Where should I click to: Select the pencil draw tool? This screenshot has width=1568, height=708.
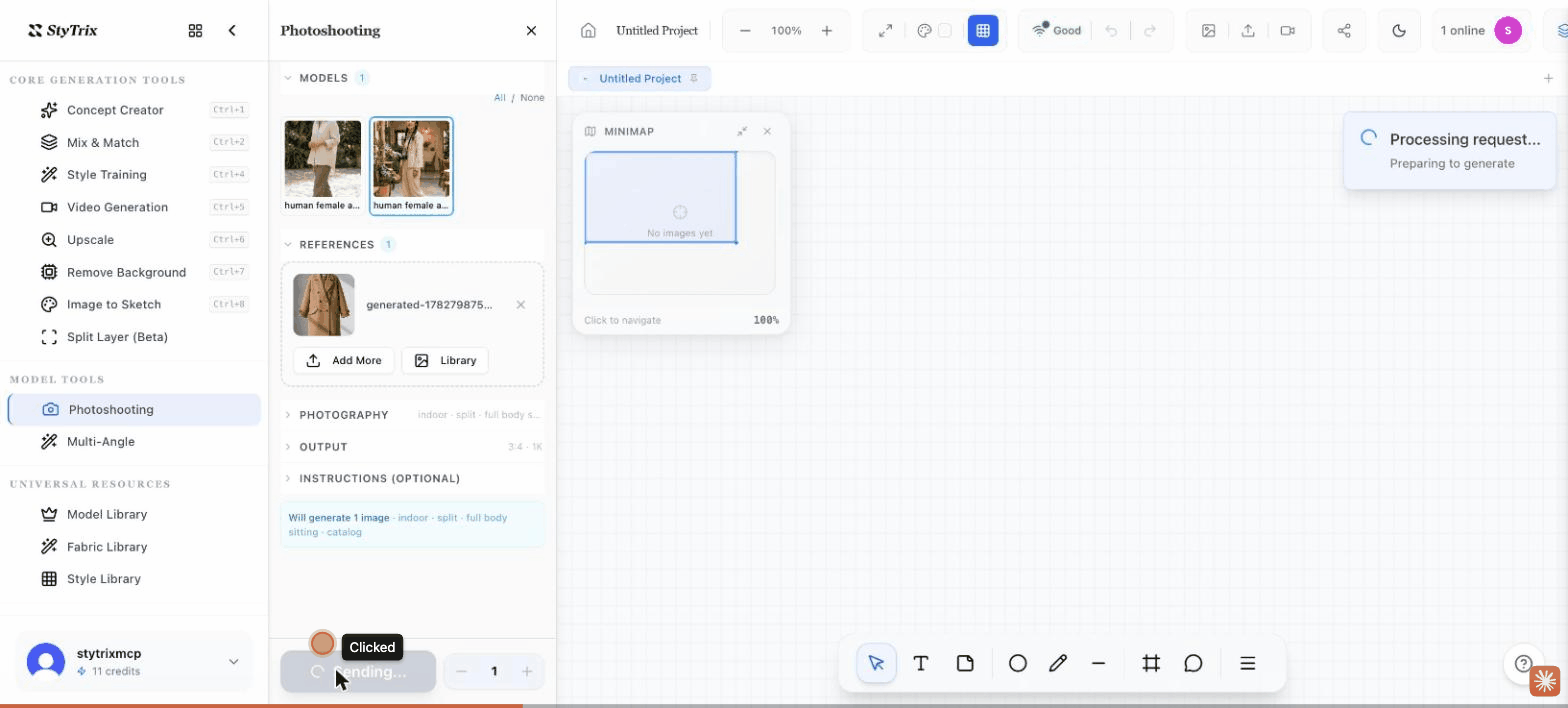(1058, 663)
